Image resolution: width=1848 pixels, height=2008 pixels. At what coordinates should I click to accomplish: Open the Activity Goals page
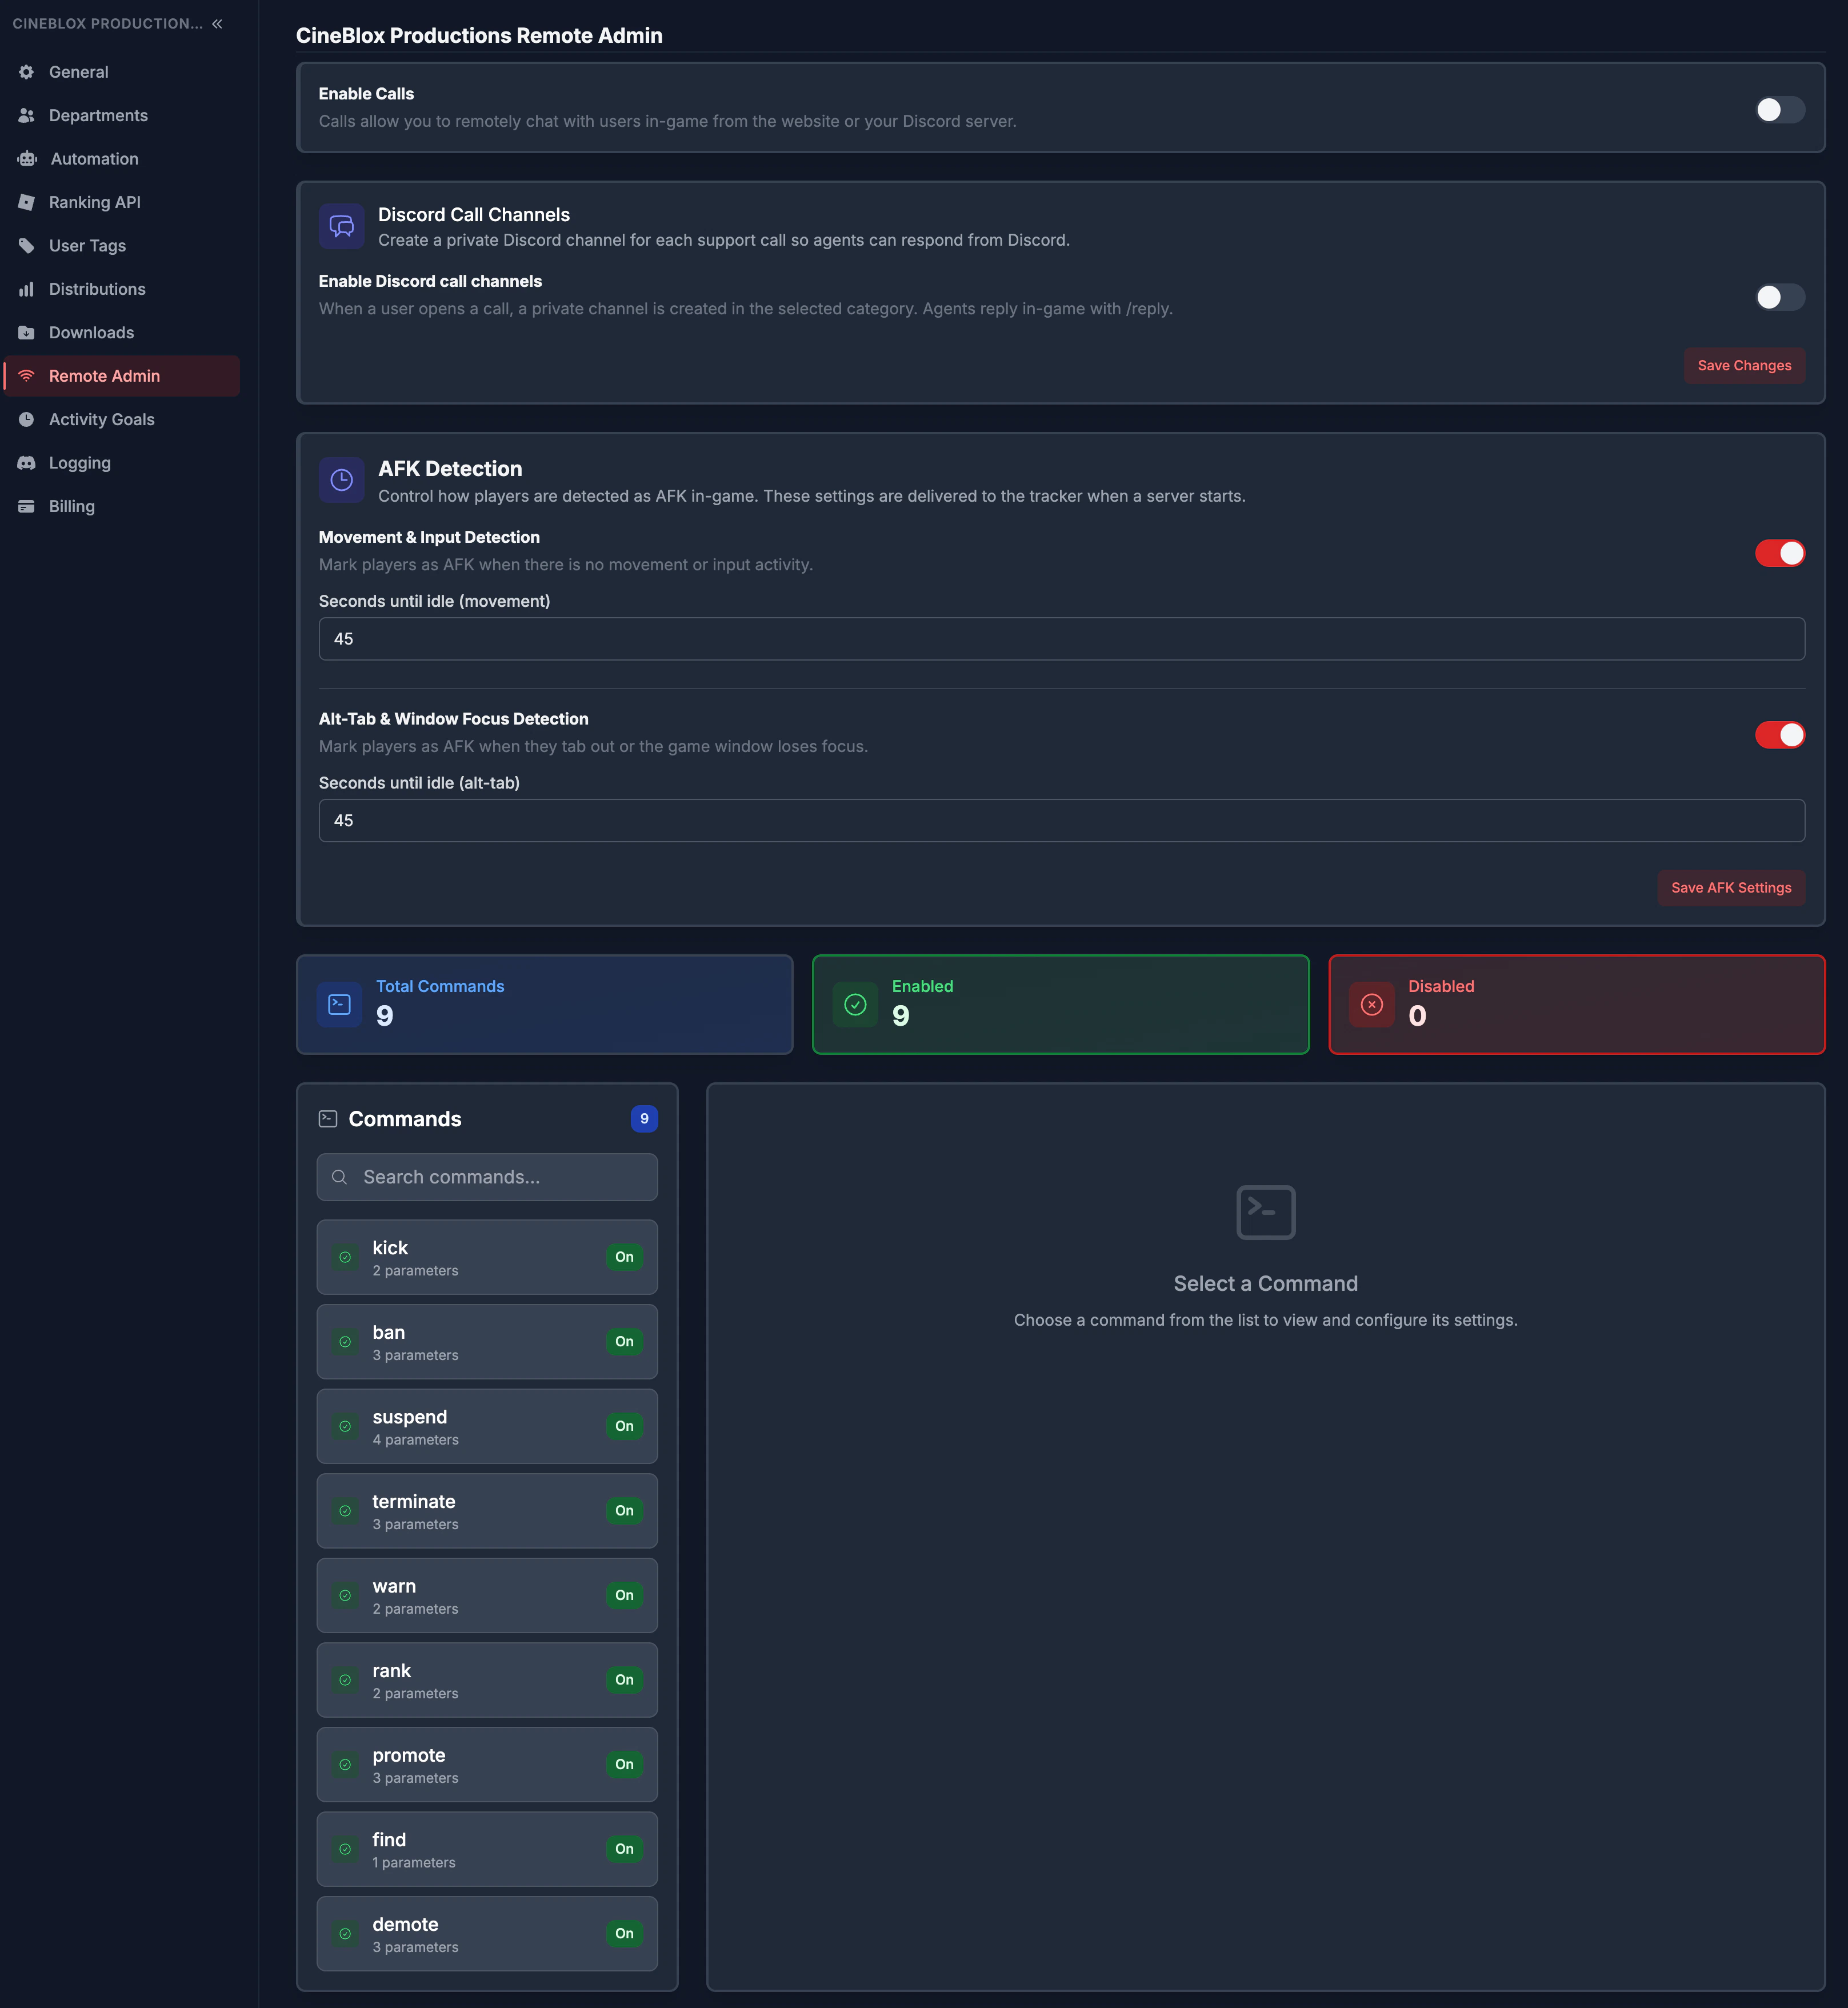tap(122, 420)
